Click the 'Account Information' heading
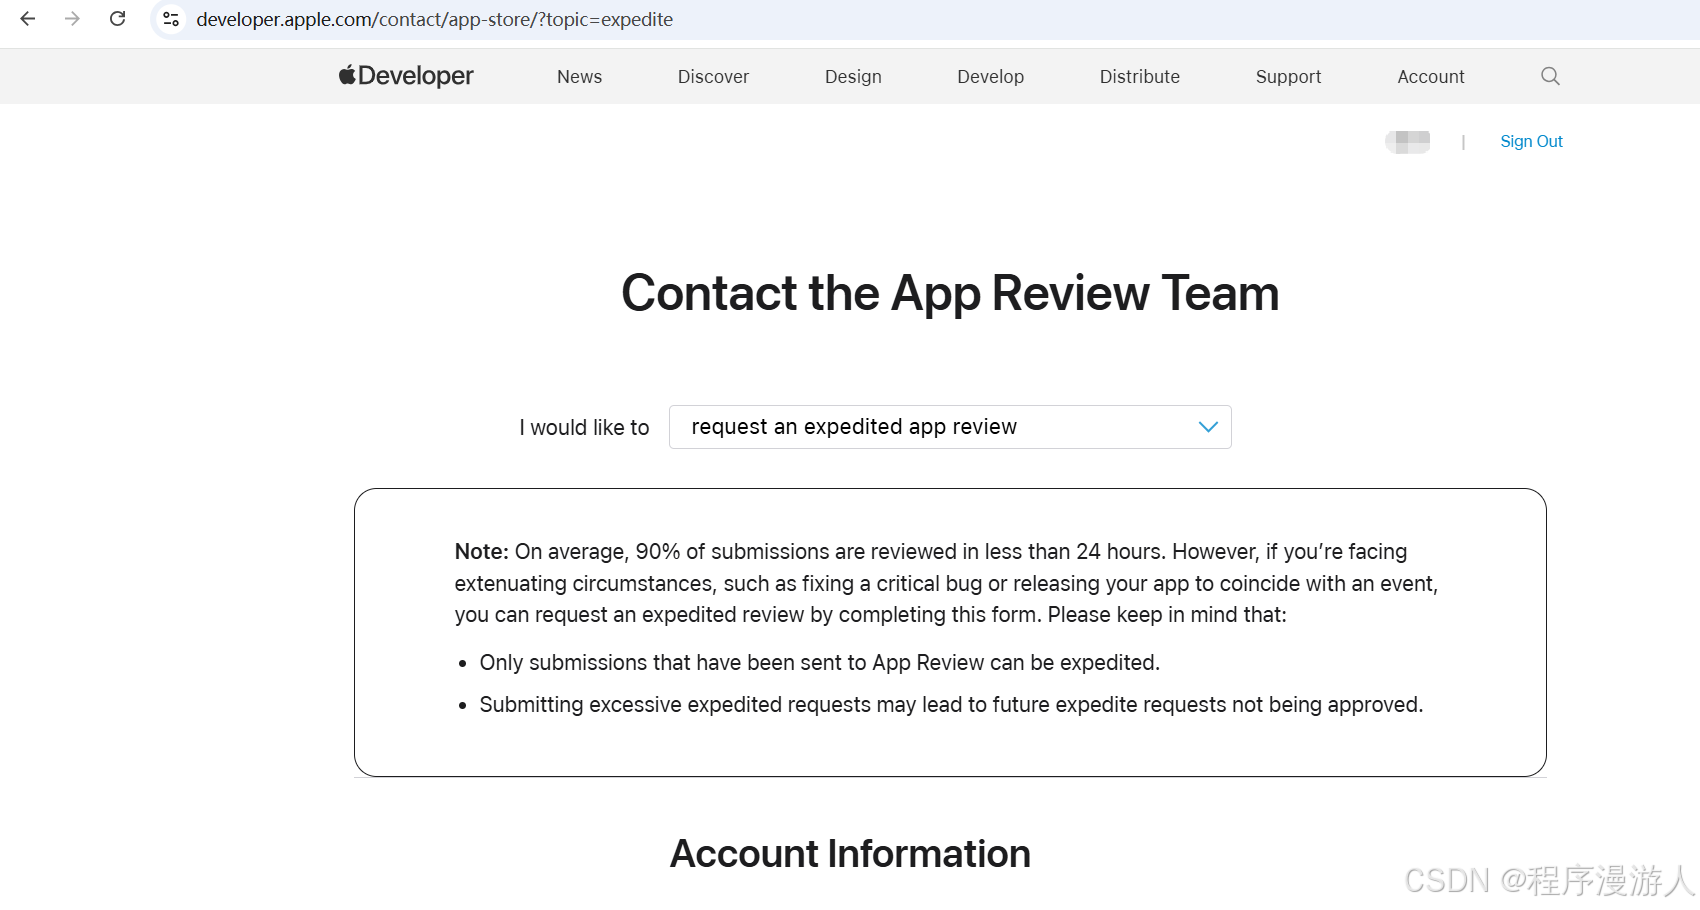This screenshot has width=1700, height=910. point(850,854)
